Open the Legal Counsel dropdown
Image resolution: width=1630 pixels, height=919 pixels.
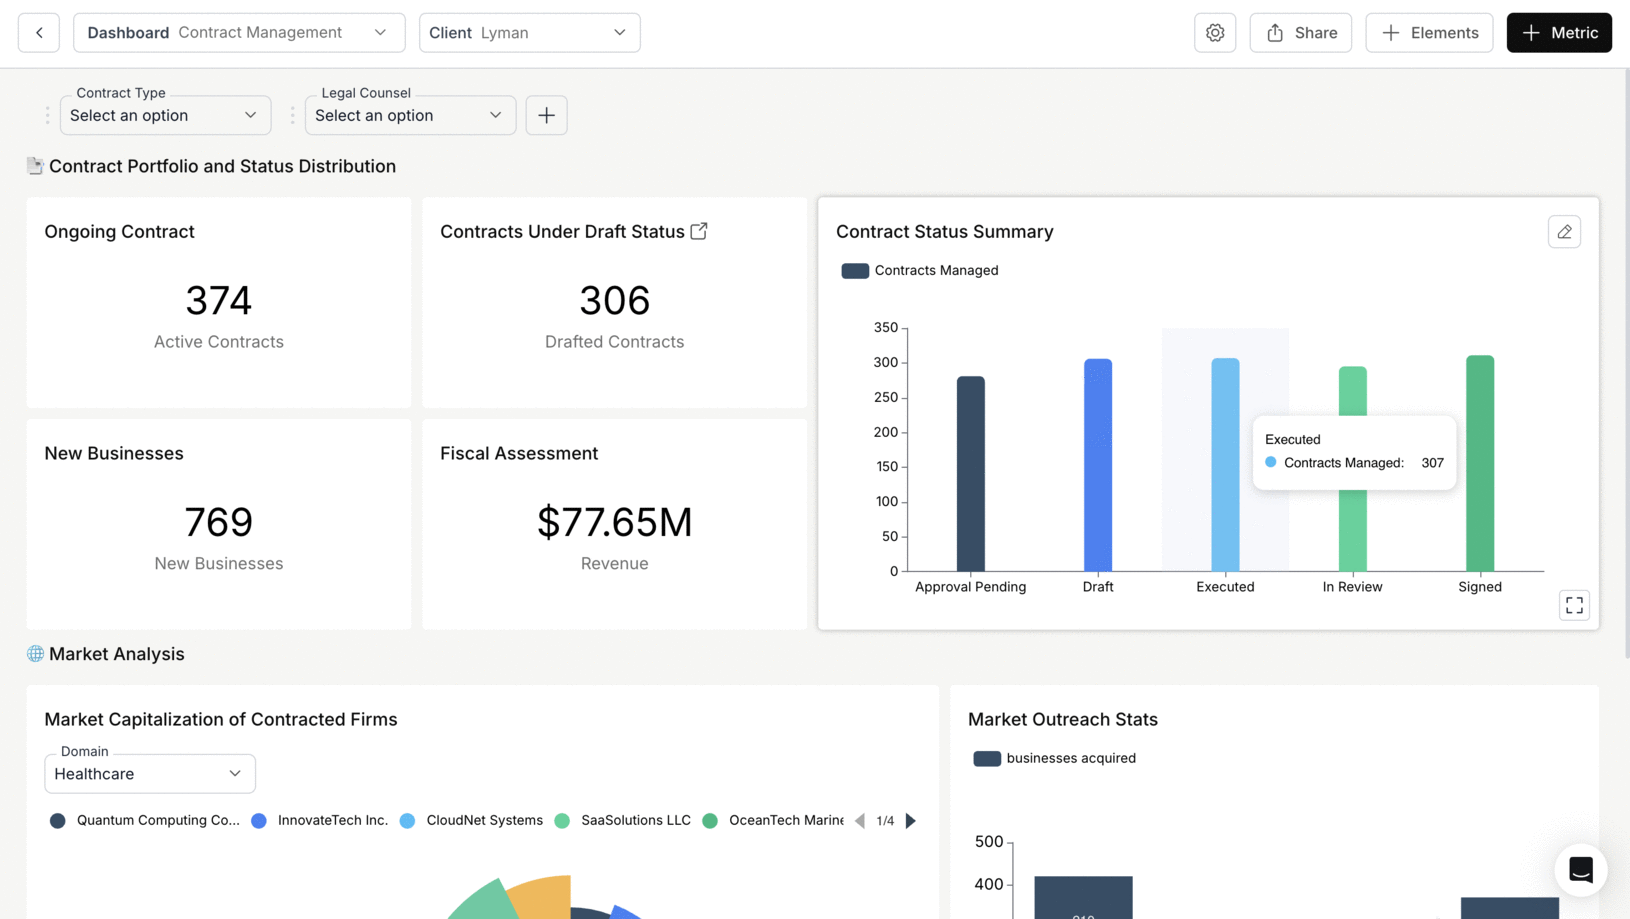(409, 115)
